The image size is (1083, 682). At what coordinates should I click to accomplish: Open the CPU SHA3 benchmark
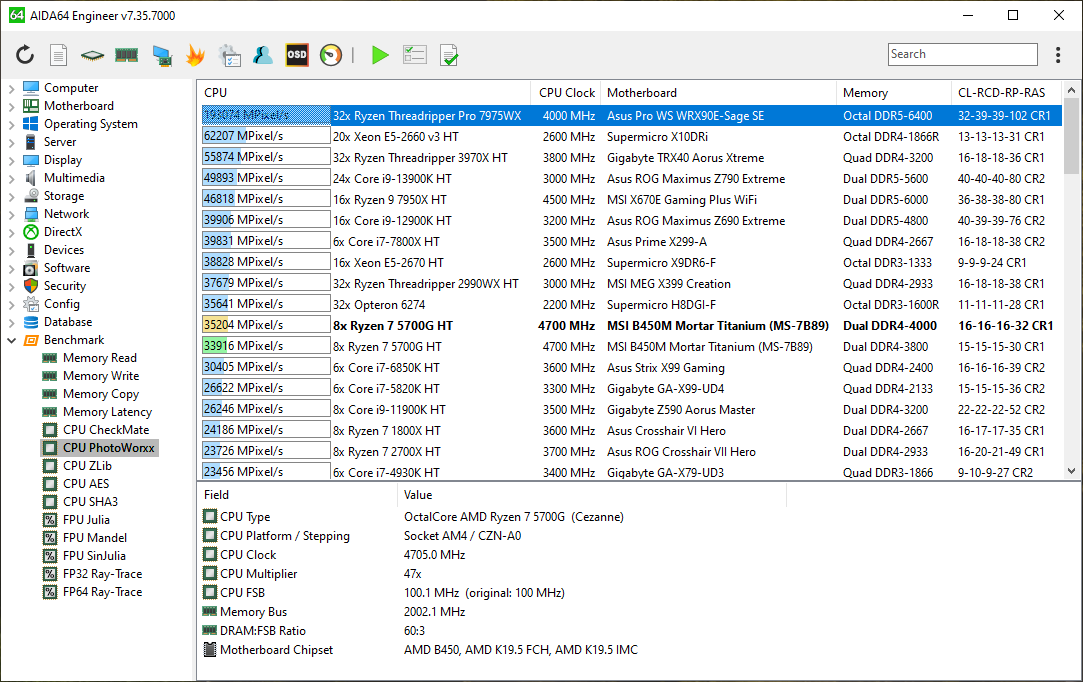90,501
